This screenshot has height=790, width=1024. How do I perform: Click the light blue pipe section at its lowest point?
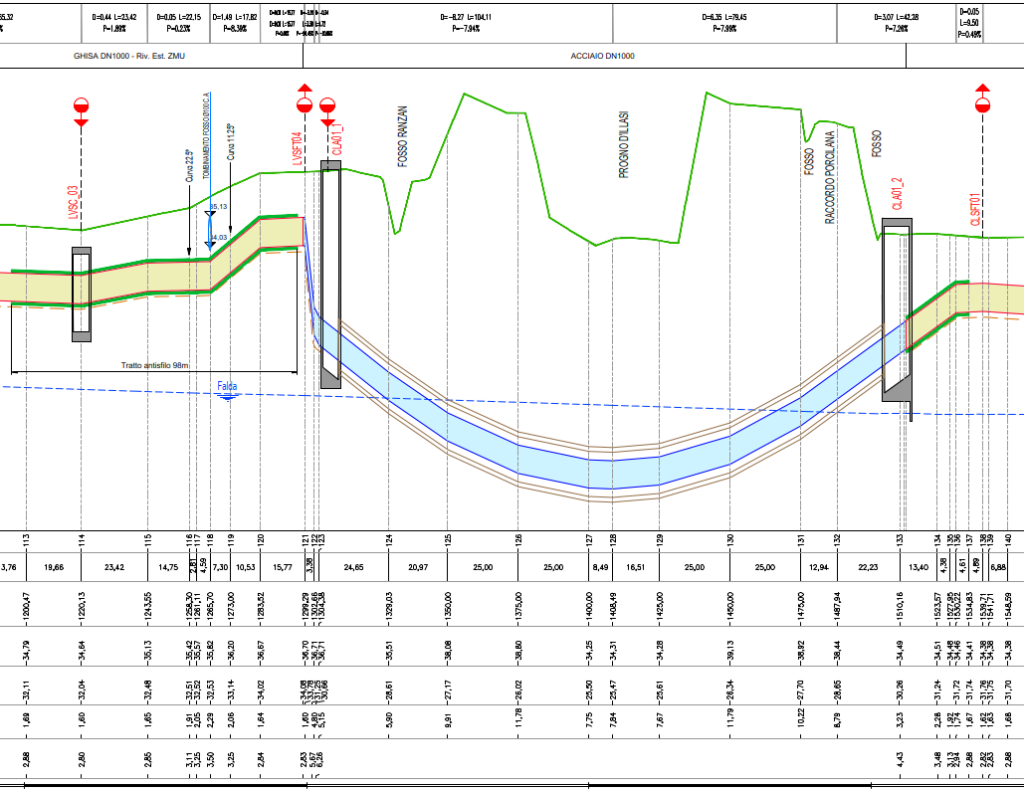[x=612, y=470]
